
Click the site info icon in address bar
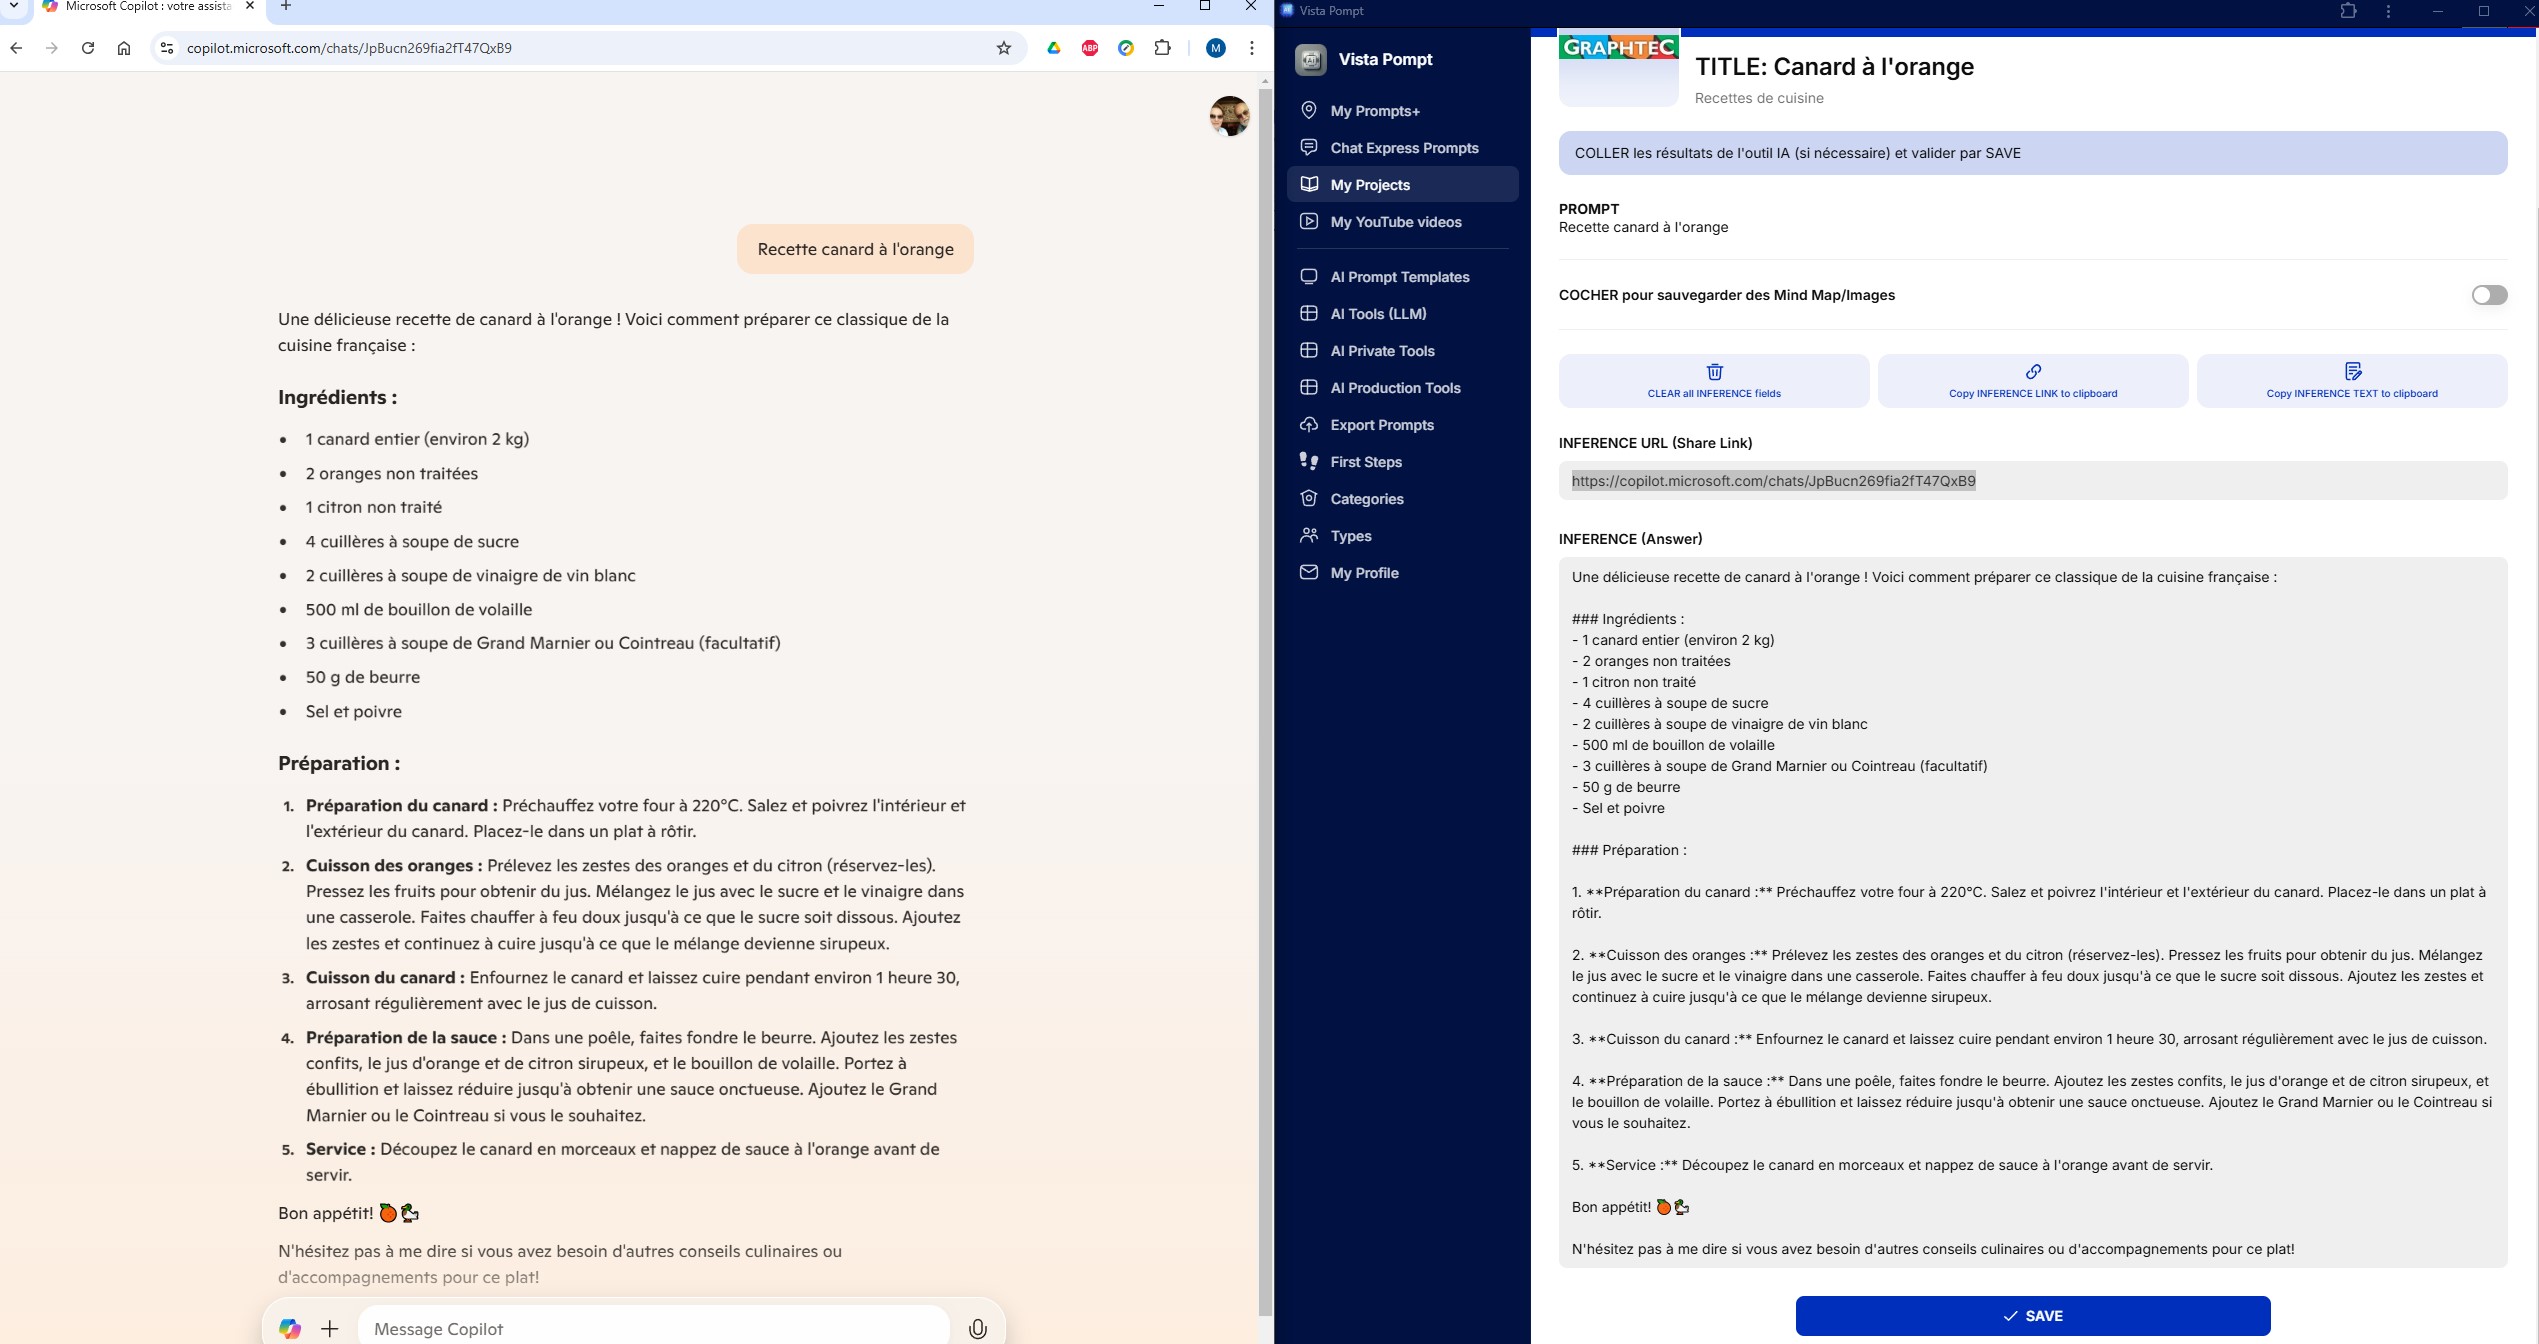(x=167, y=48)
